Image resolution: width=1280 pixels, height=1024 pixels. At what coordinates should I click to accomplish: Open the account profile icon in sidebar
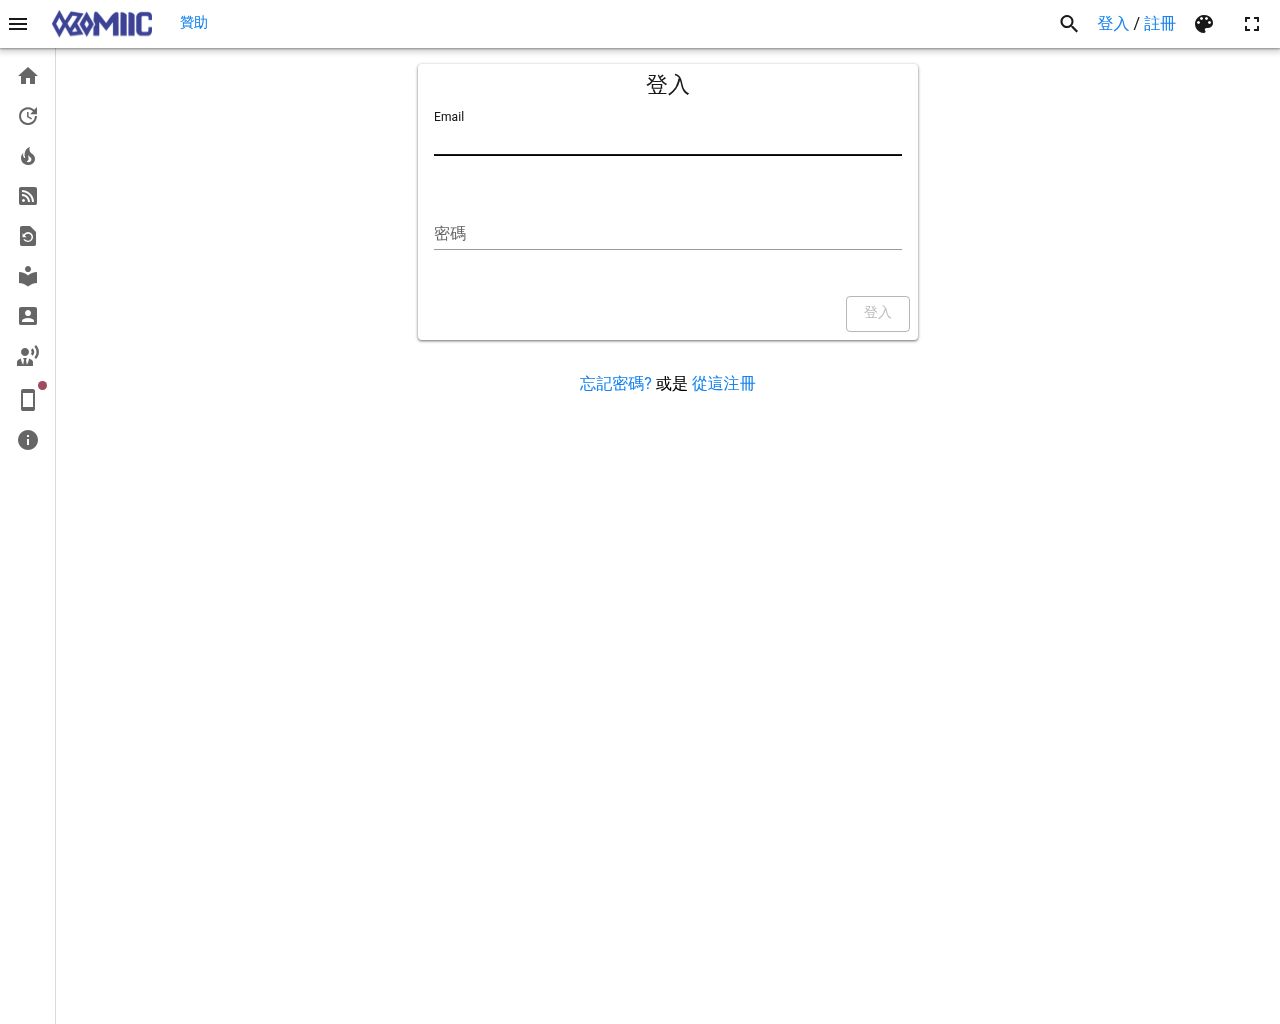click(28, 316)
